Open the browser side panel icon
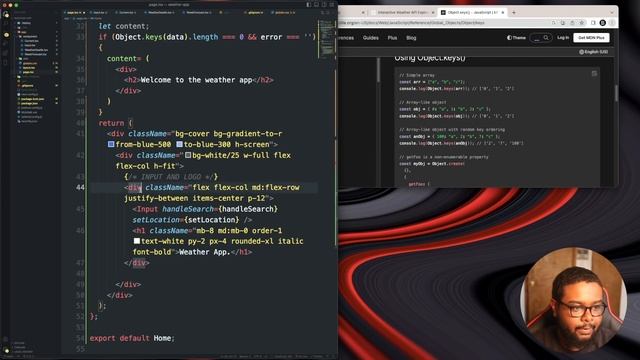 (593, 23)
